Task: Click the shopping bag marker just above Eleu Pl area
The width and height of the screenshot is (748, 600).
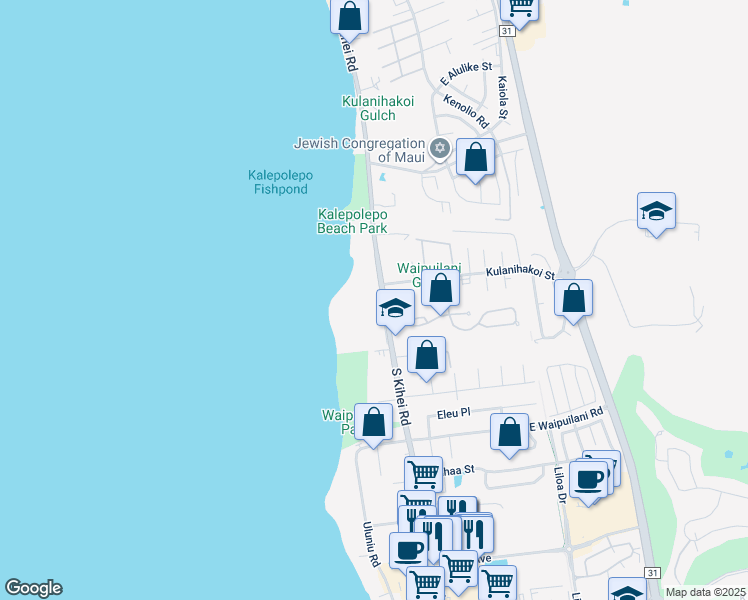Action: click(426, 356)
